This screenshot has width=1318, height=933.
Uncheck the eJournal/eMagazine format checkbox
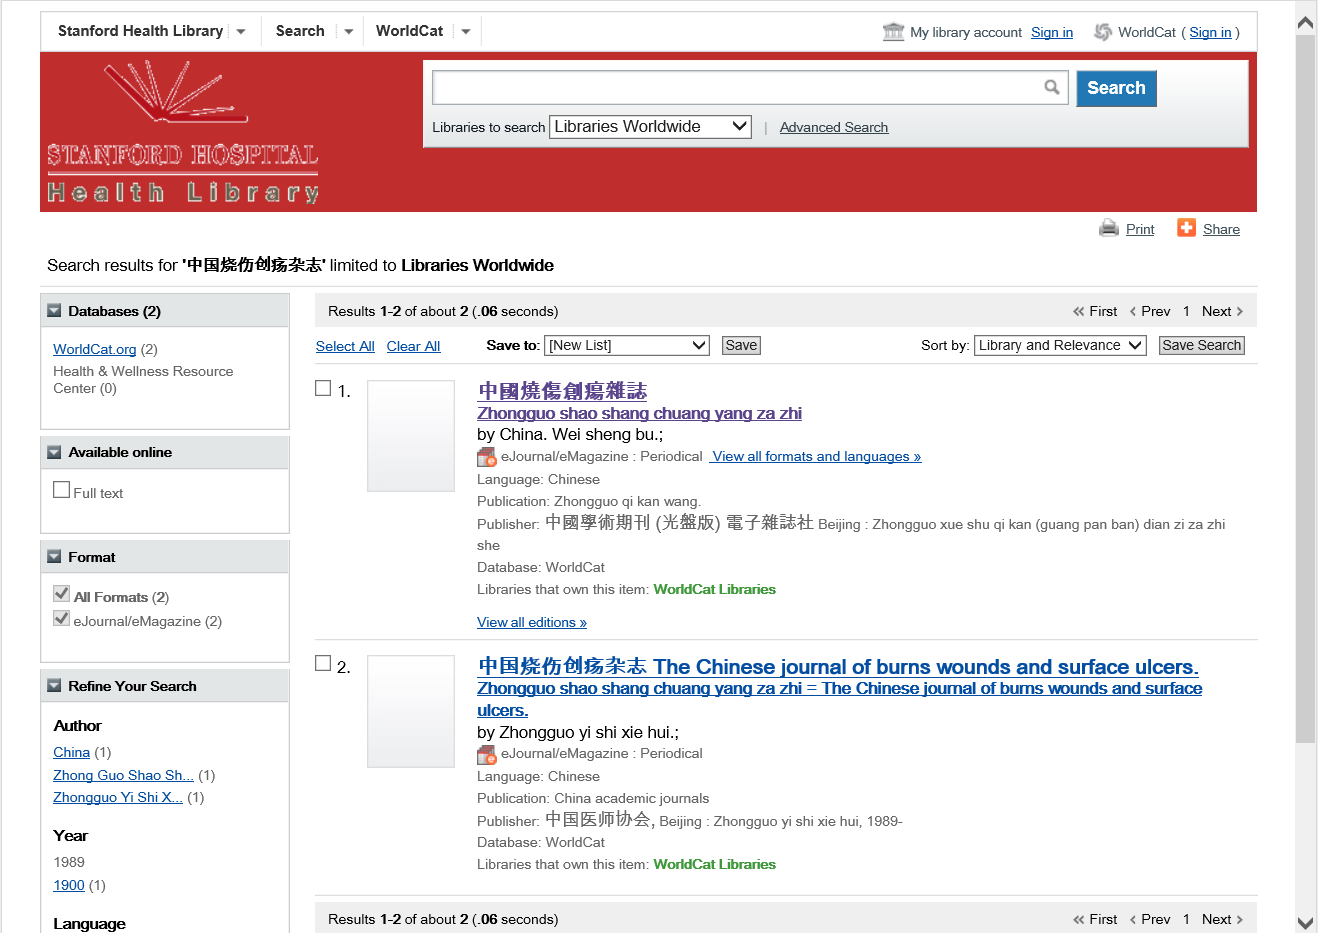62,619
